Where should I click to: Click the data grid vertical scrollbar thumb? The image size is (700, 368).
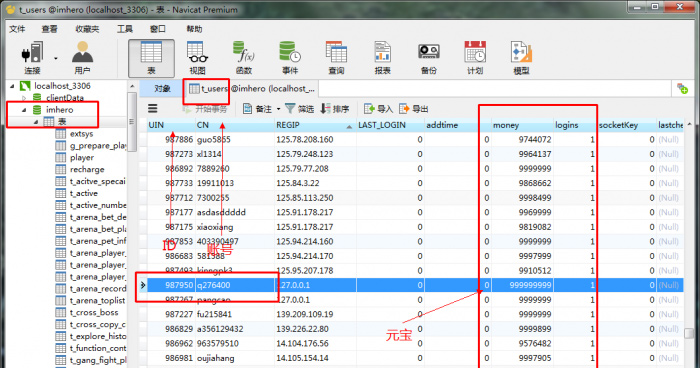(689, 334)
